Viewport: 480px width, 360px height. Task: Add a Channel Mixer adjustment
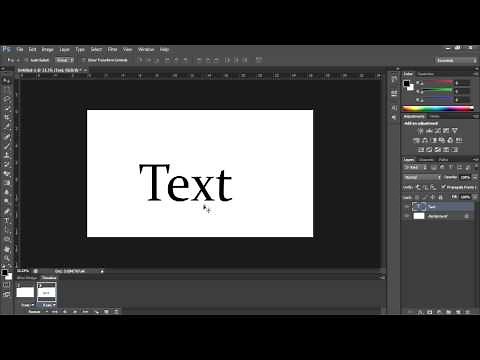pyautogui.click(x=450, y=140)
